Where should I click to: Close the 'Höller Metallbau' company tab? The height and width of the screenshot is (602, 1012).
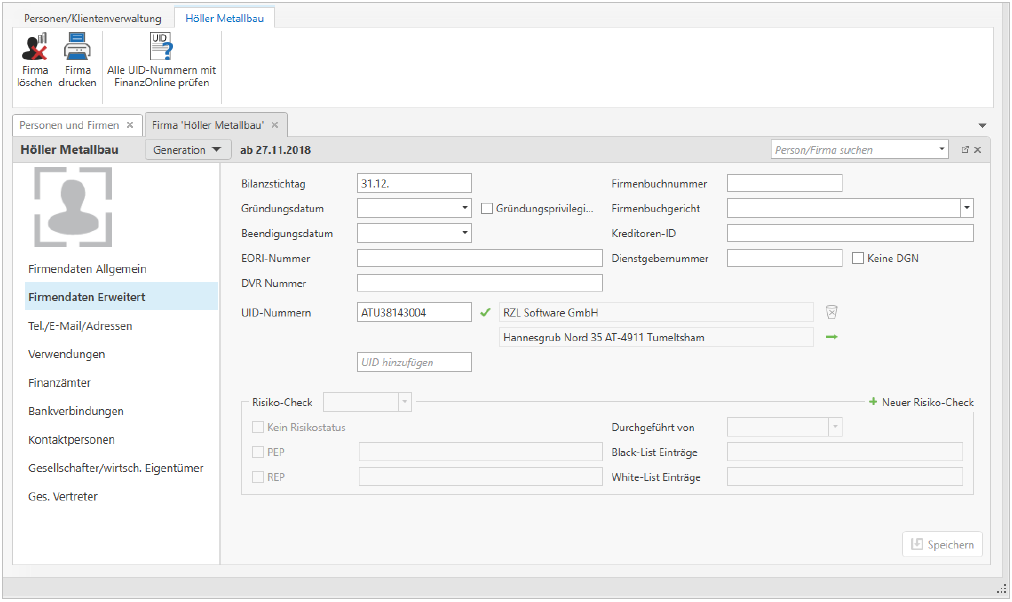coord(275,126)
